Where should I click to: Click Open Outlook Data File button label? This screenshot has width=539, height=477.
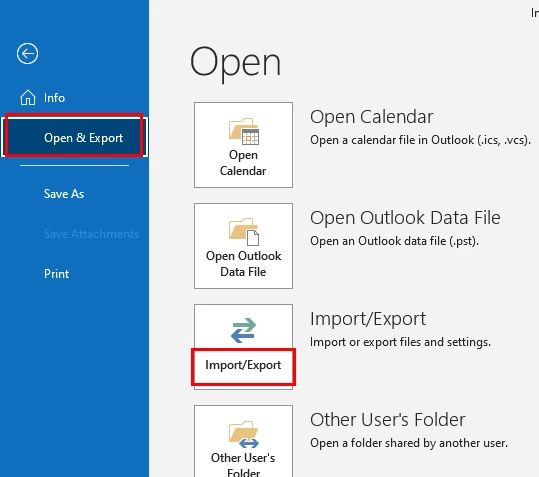tap(243, 264)
